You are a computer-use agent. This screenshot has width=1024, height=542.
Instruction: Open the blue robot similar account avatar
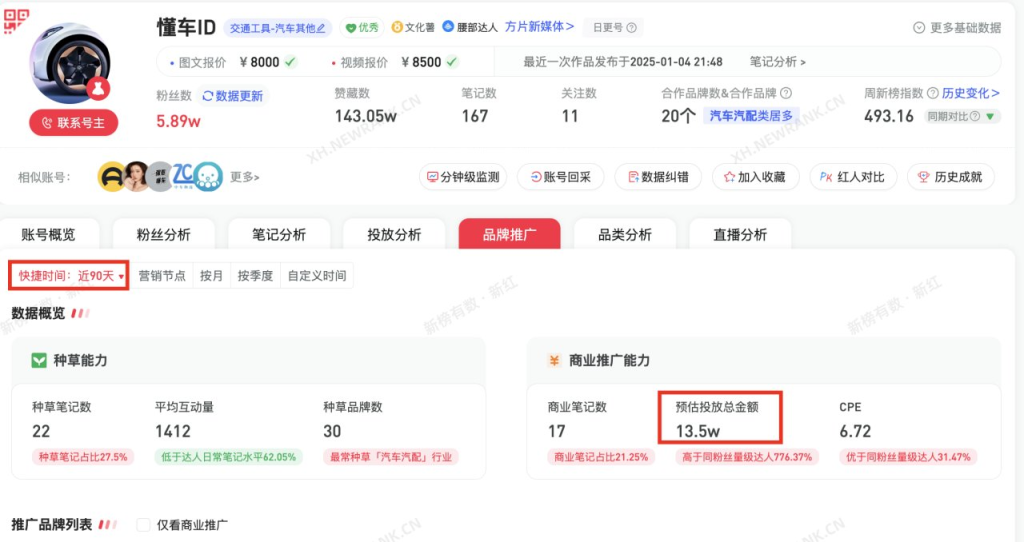click(208, 176)
